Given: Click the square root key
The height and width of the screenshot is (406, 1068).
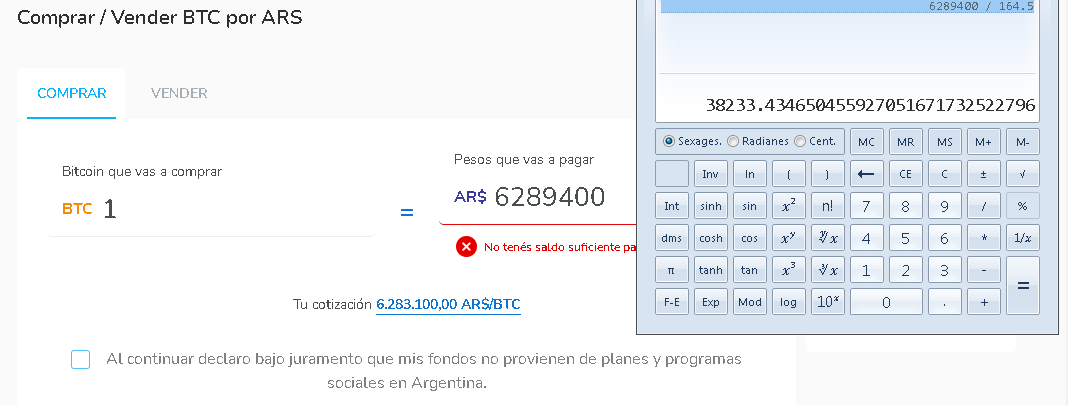Looking at the screenshot, I should click(1022, 174).
